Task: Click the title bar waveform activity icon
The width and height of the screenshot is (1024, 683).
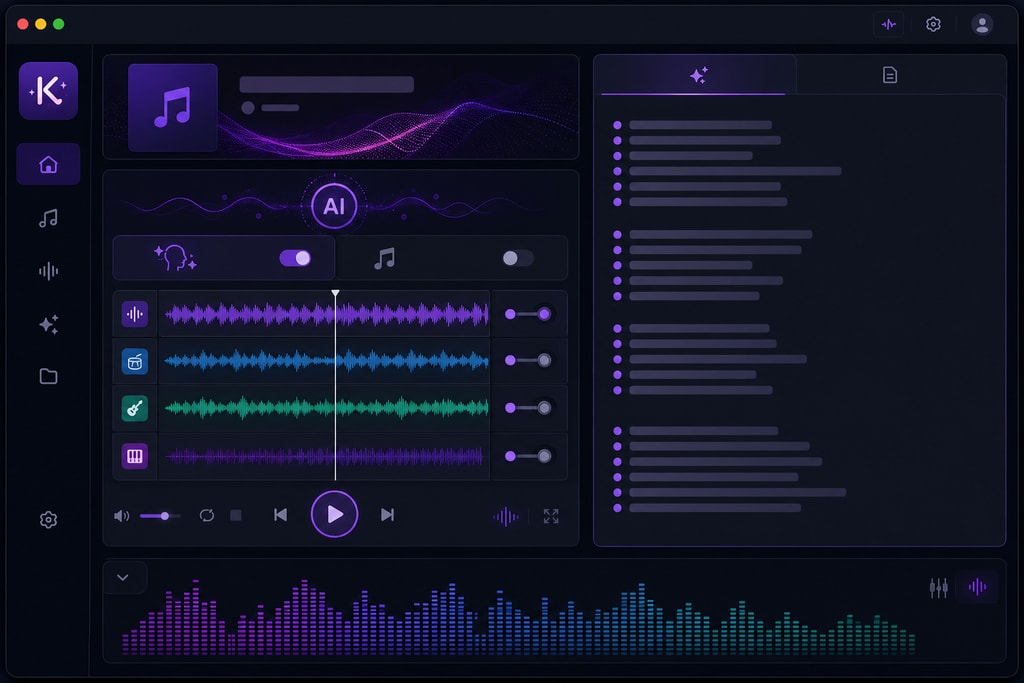Action: pyautogui.click(x=888, y=25)
